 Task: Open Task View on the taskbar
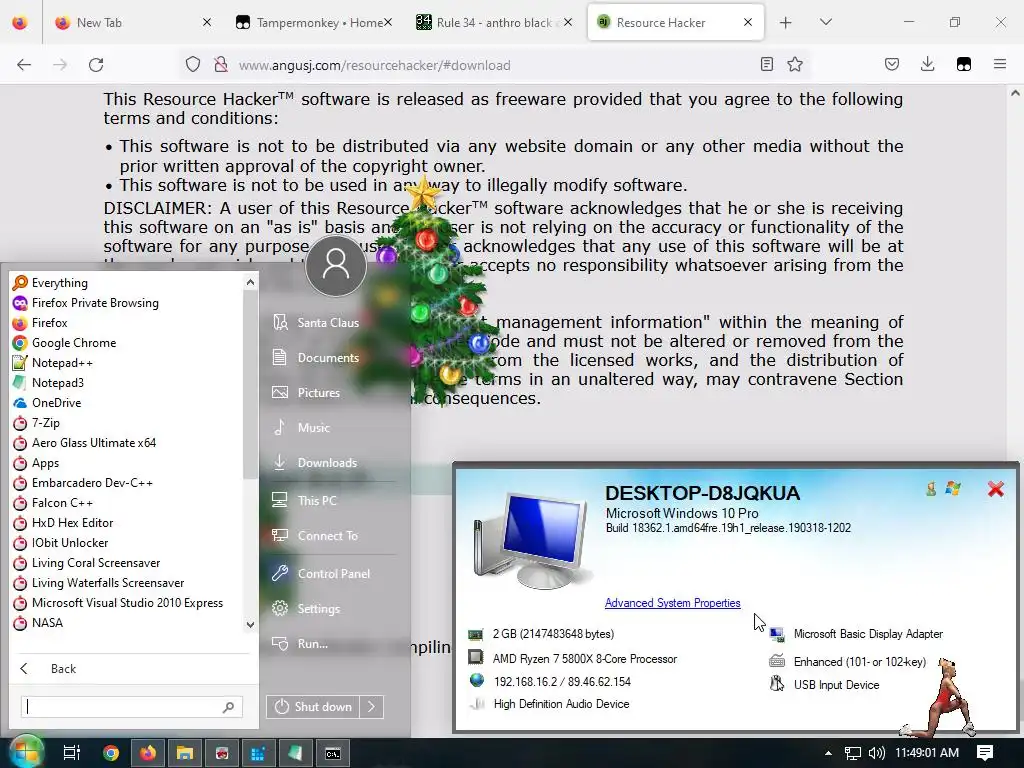tap(71, 753)
